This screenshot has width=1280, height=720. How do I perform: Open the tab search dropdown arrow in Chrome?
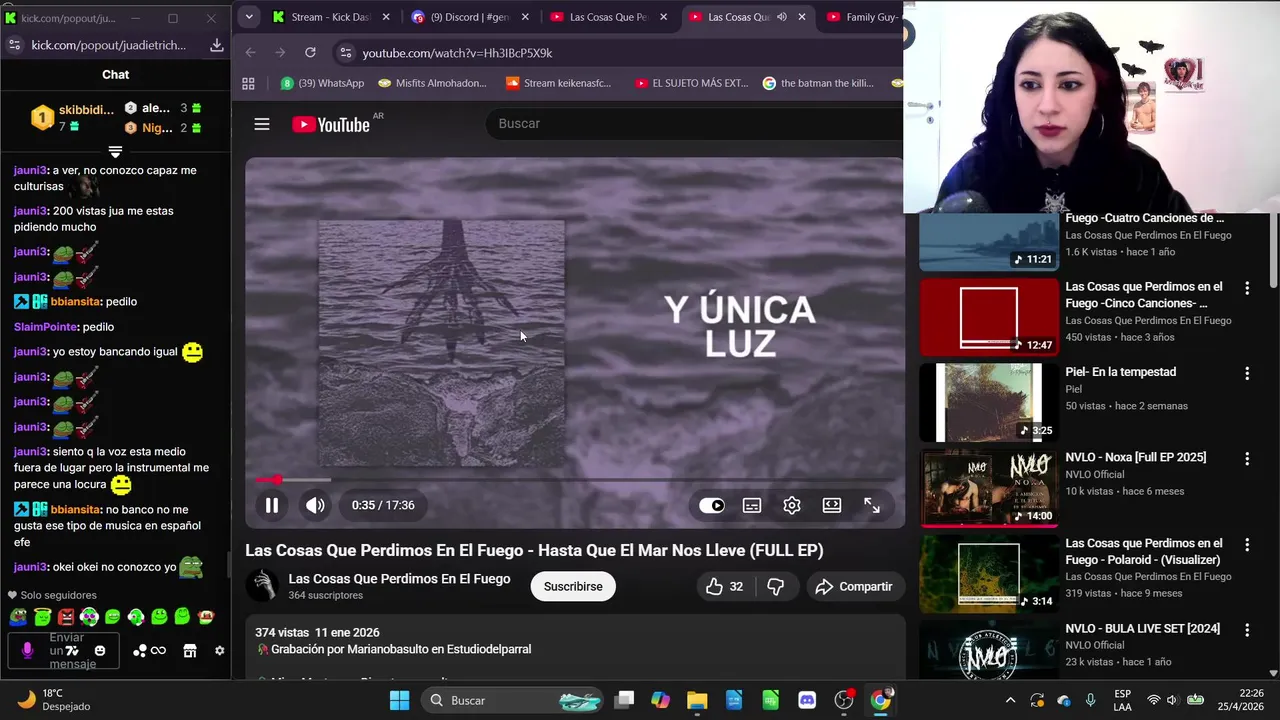249,17
